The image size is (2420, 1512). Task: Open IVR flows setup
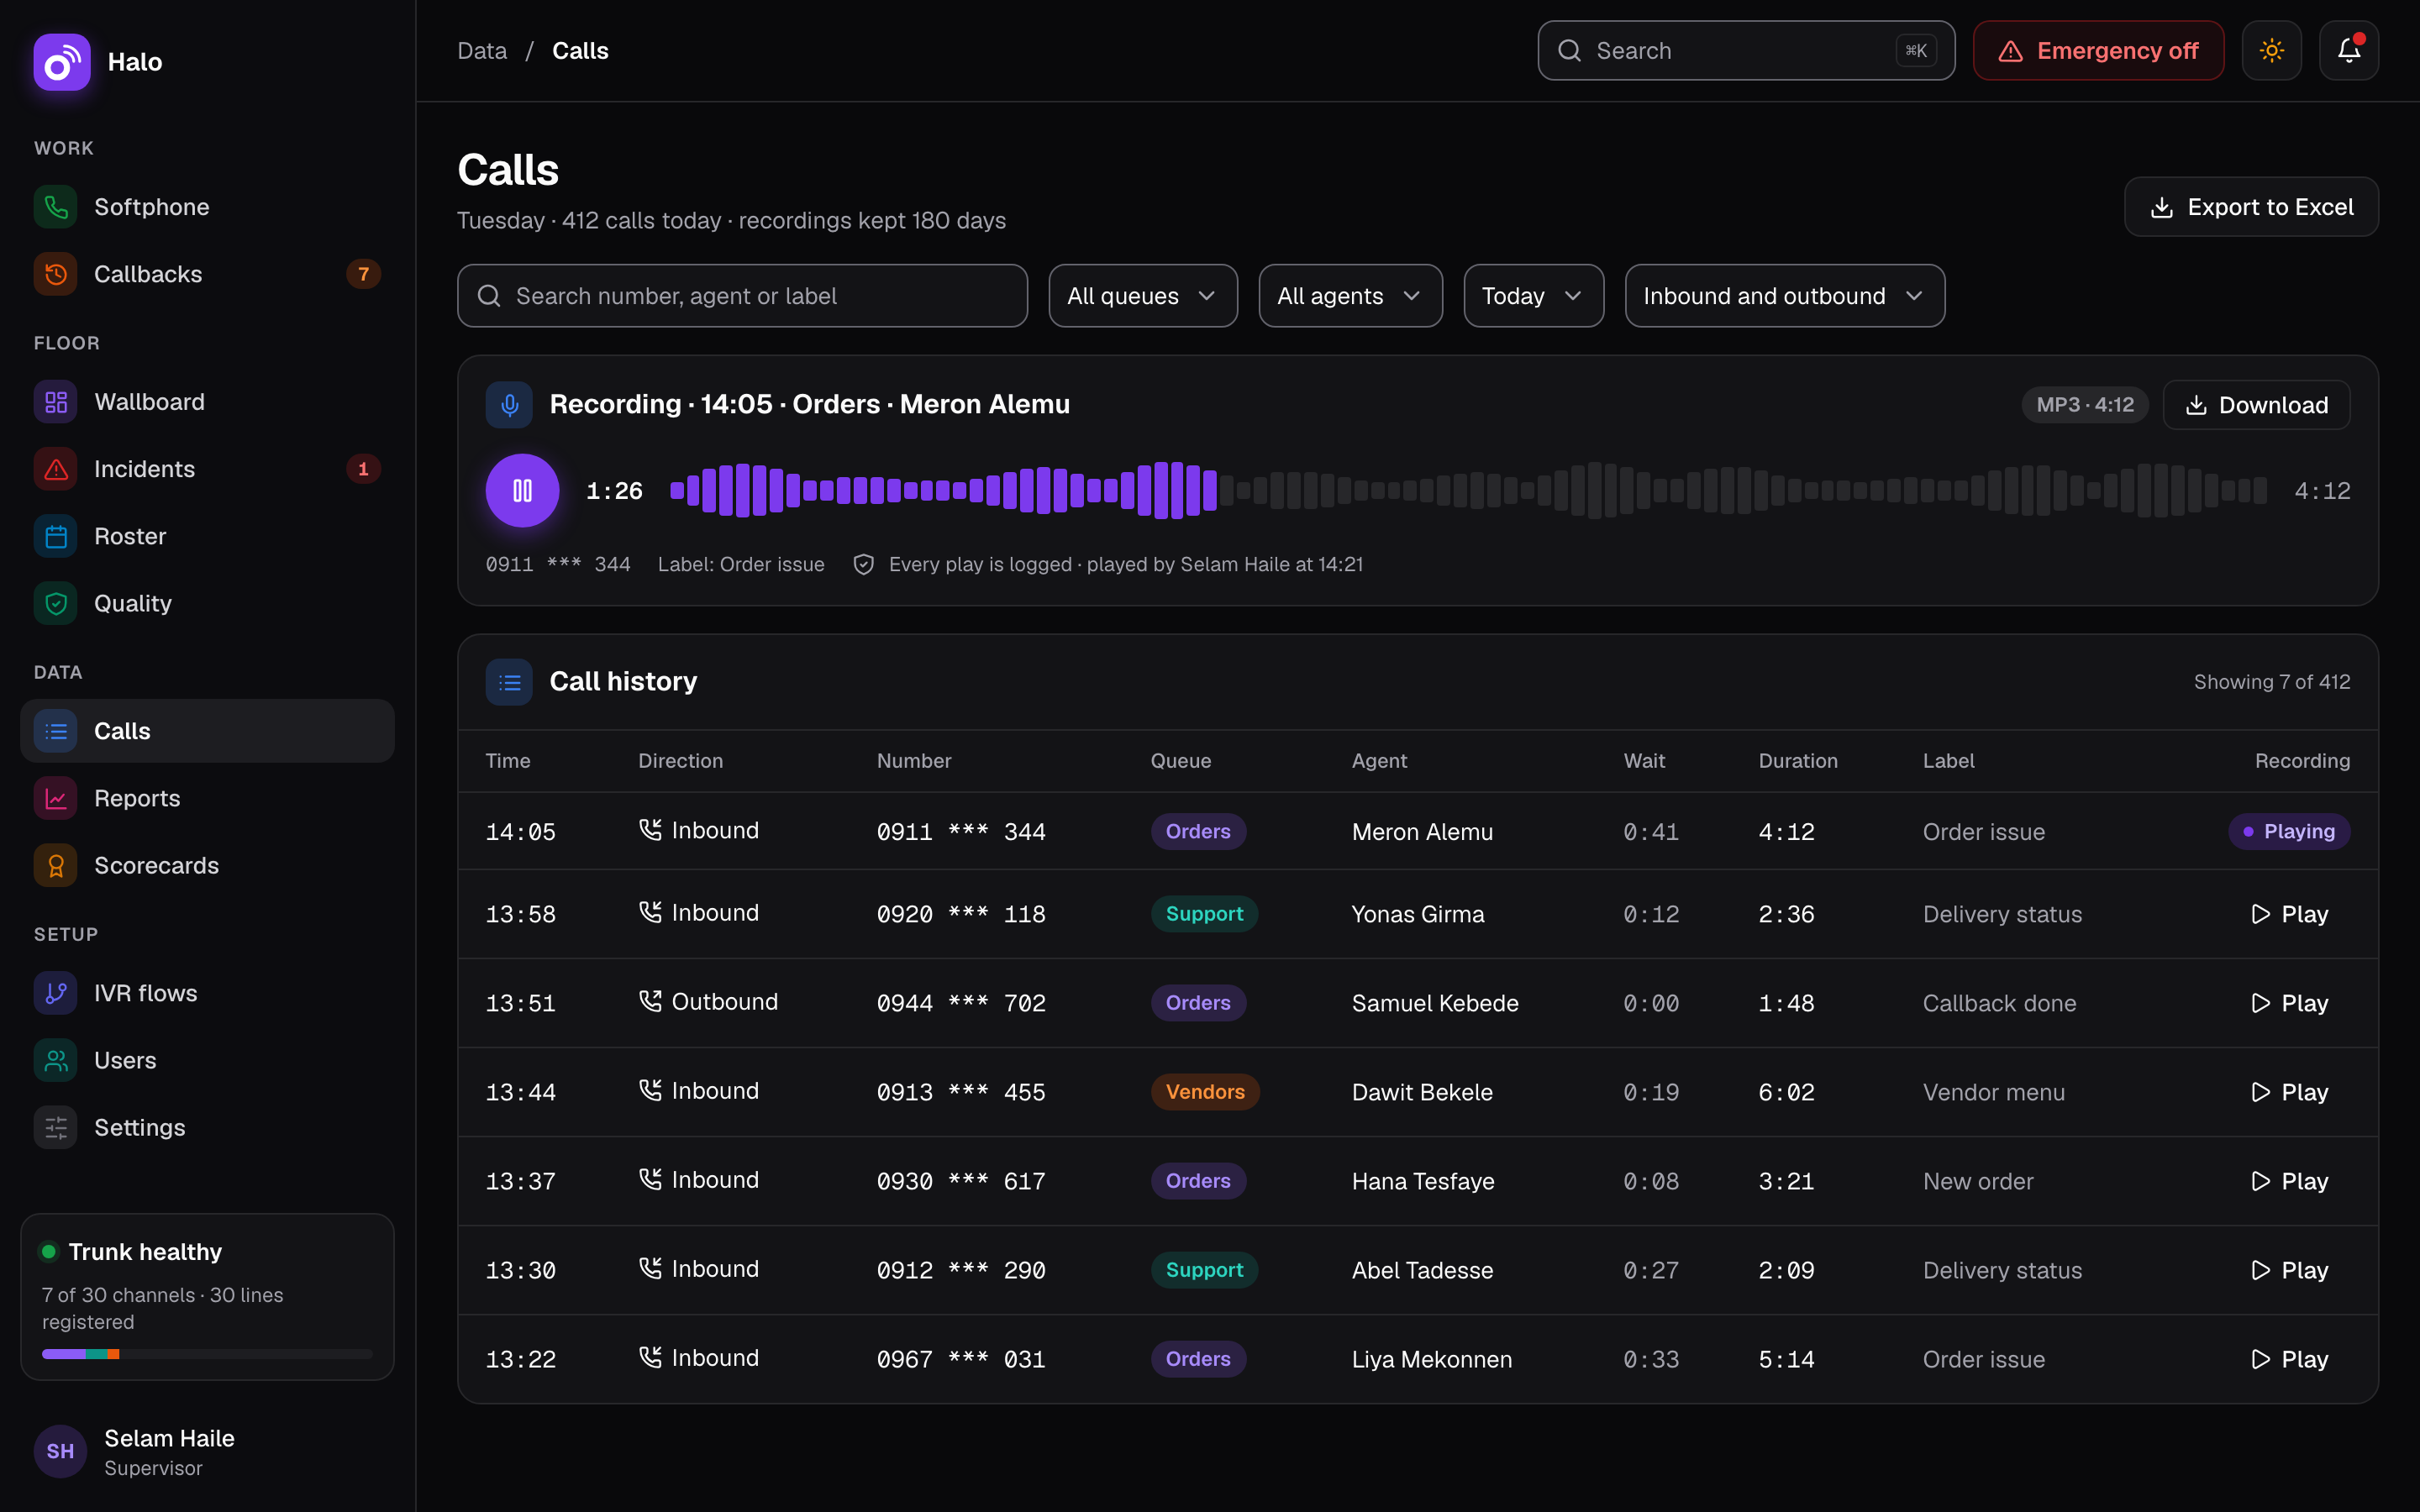click(x=207, y=993)
